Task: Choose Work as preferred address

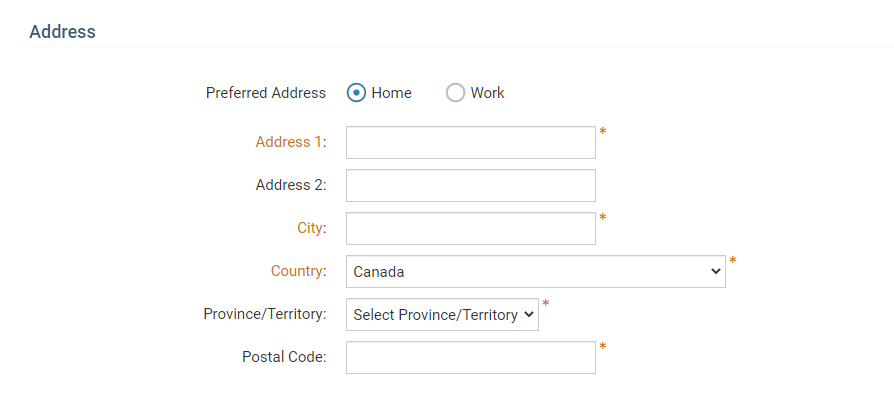Action: point(456,93)
